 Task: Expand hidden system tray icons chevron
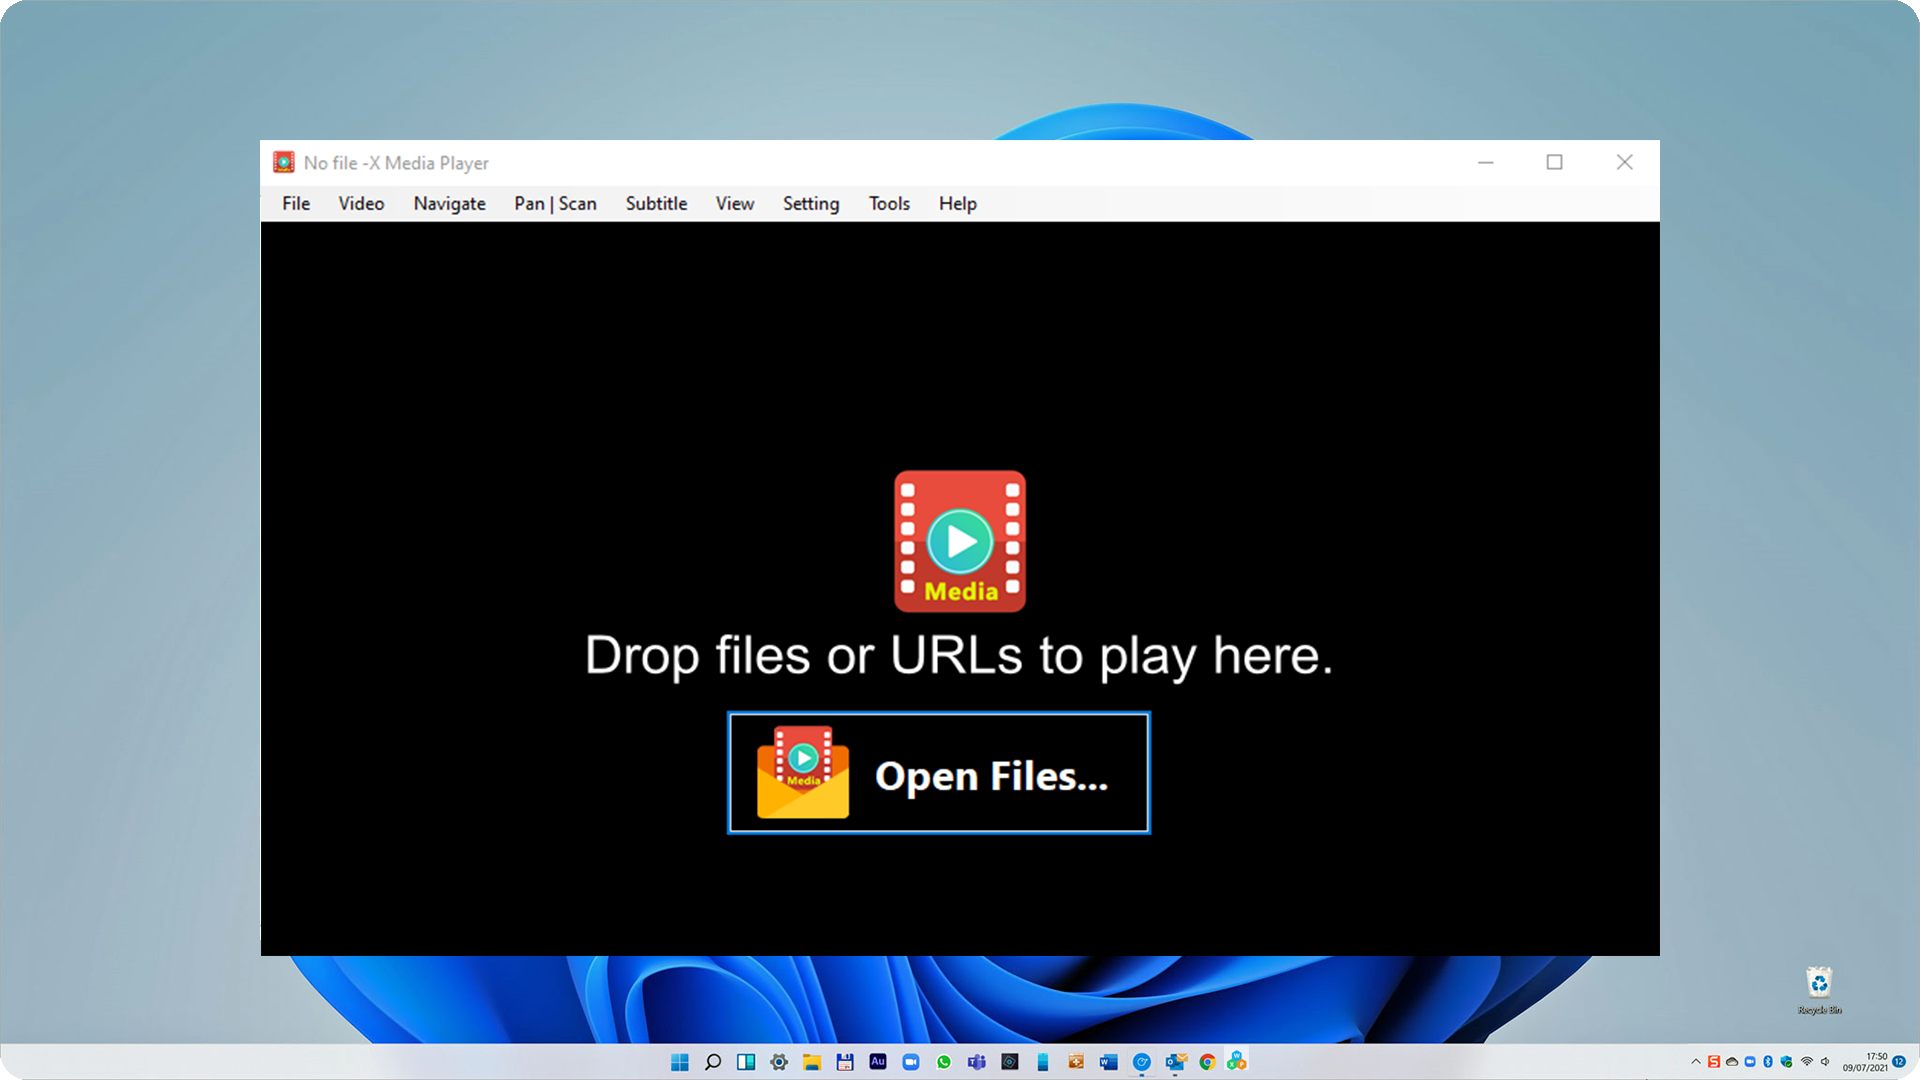1696,1062
